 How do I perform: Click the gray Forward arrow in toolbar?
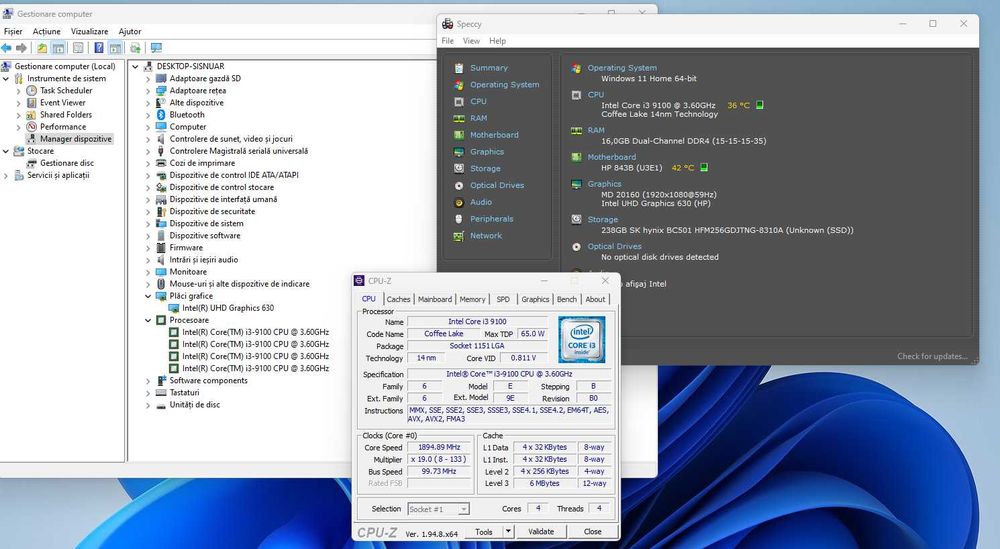pos(22,48)
